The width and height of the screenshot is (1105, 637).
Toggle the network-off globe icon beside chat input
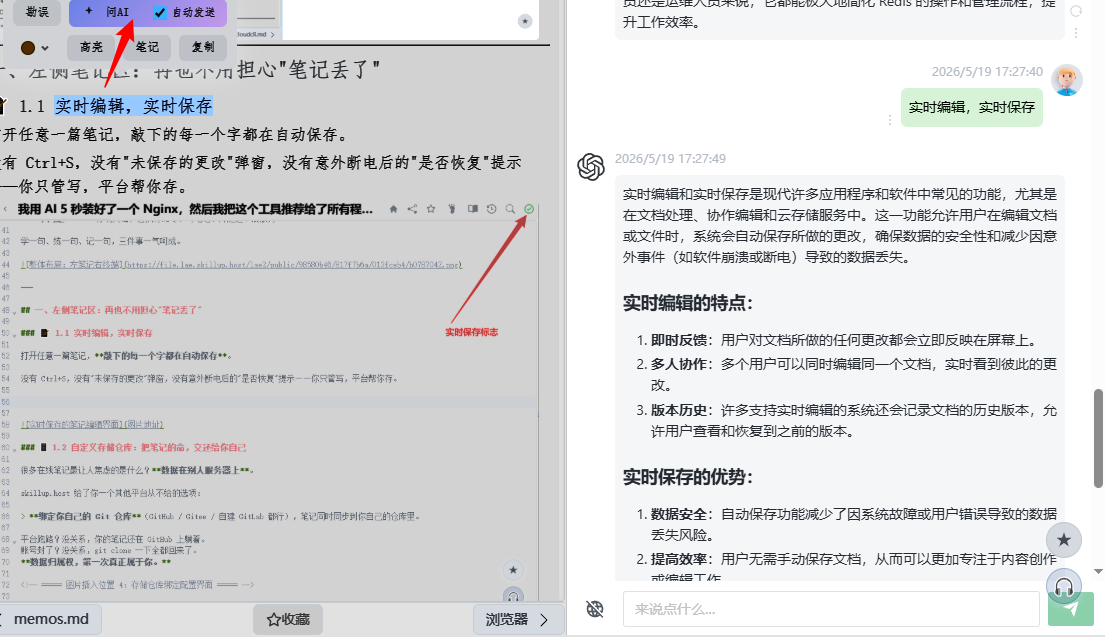(x=595, y=609)
